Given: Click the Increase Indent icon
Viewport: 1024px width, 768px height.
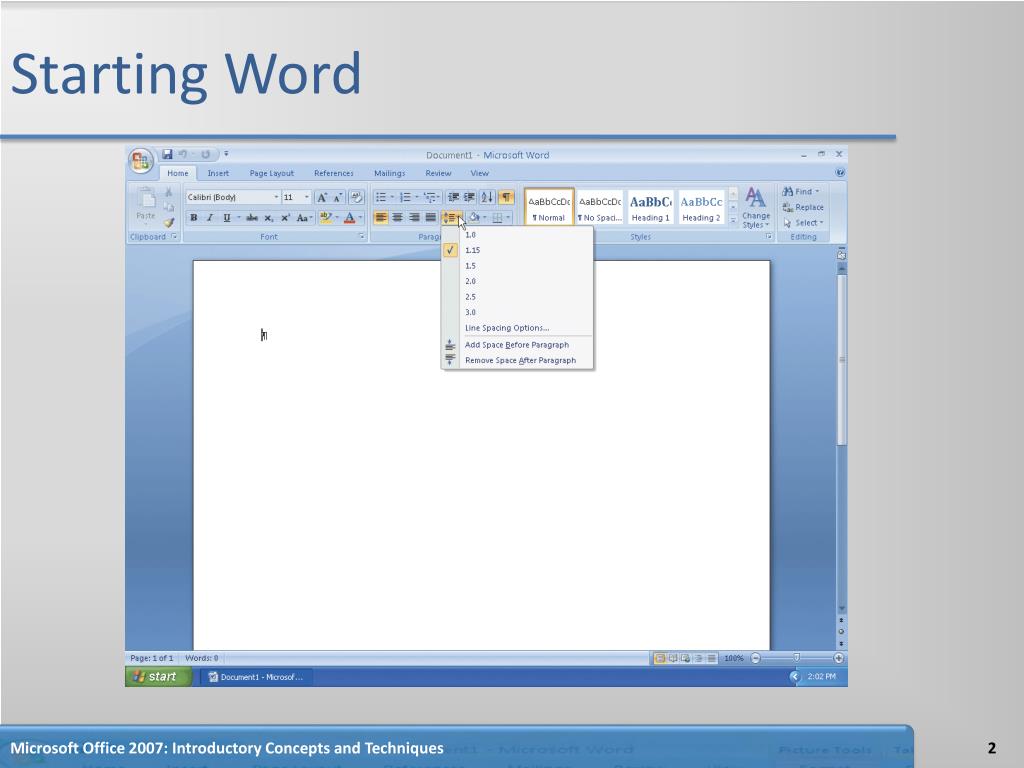Looking at the screenshot, I should coord(470,197).
